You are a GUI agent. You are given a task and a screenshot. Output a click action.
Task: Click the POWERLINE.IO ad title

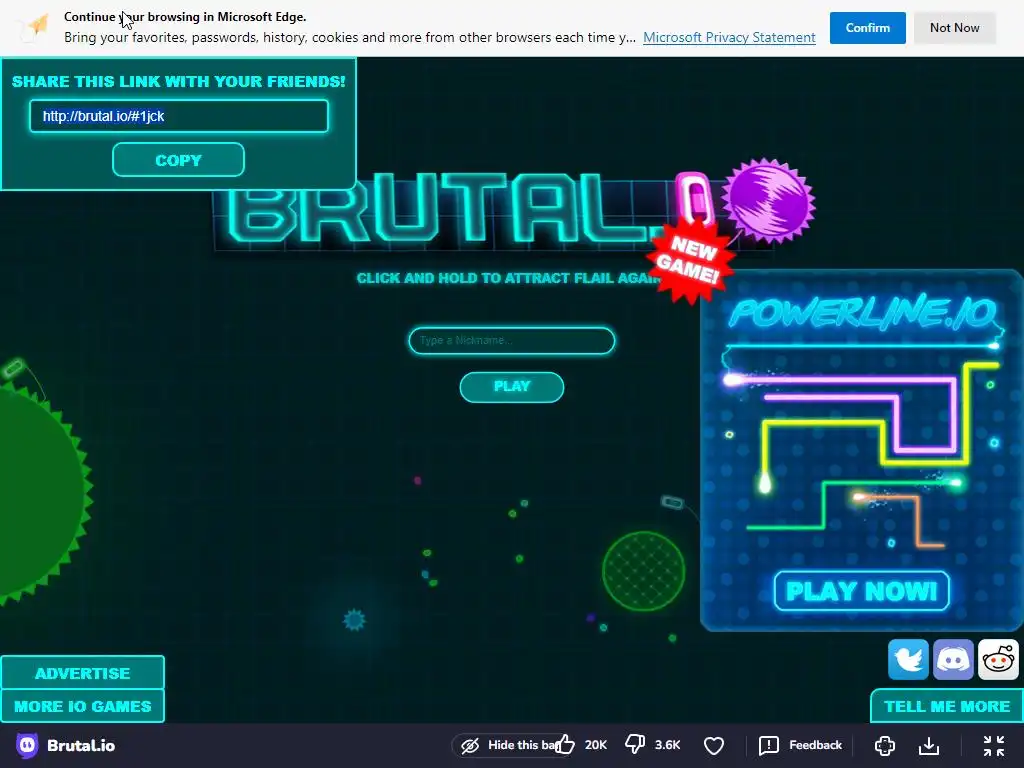coord(862,312)
